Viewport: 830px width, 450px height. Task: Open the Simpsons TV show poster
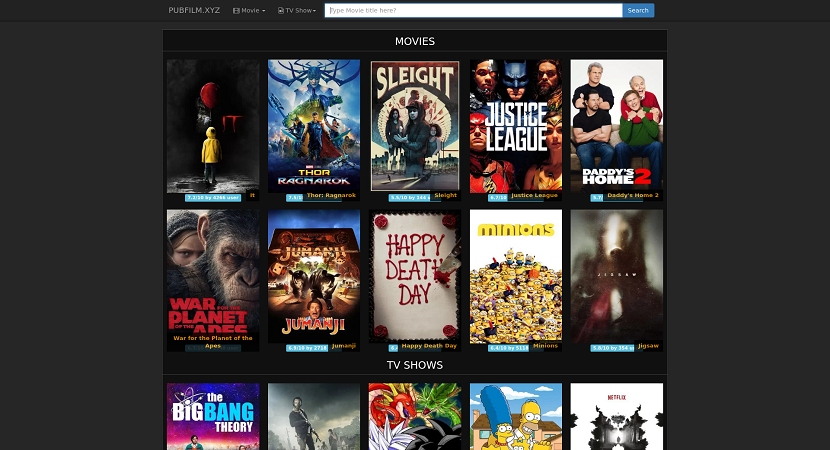(516, 417)
